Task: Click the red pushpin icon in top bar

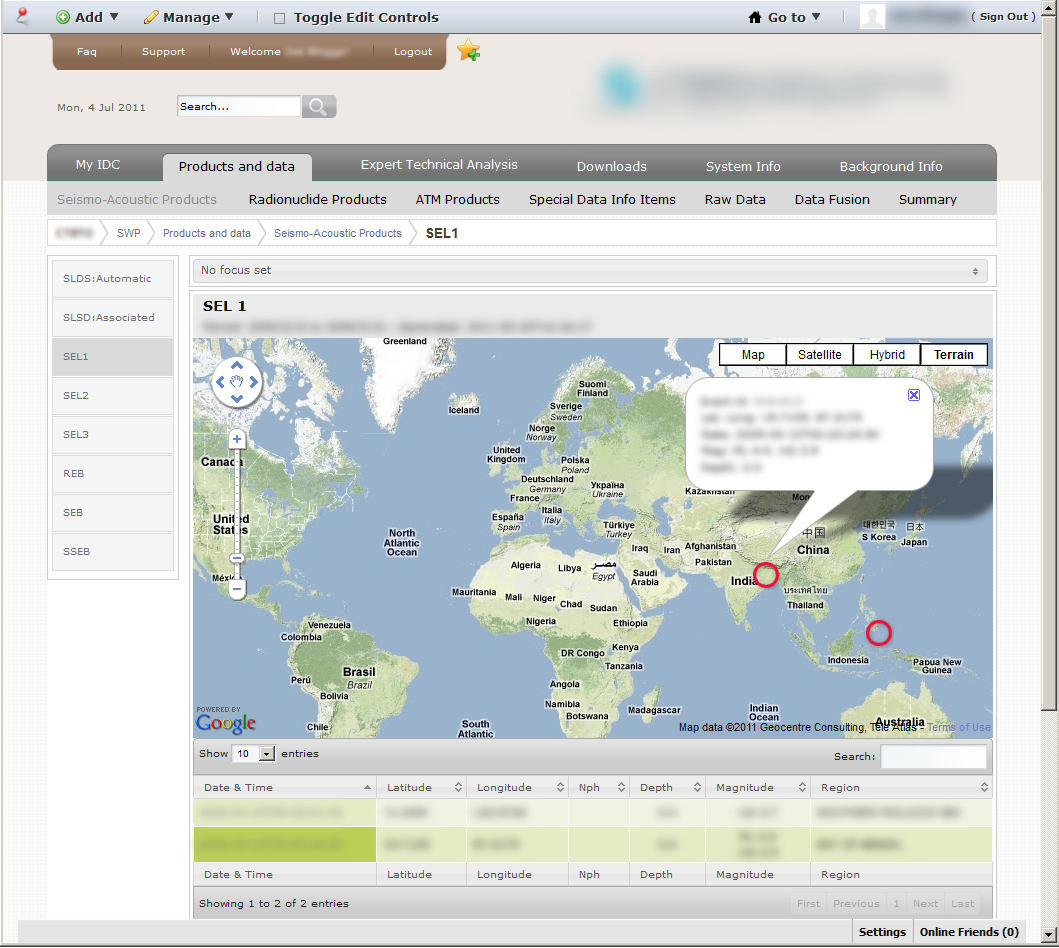Action: (x=22, y=15)
